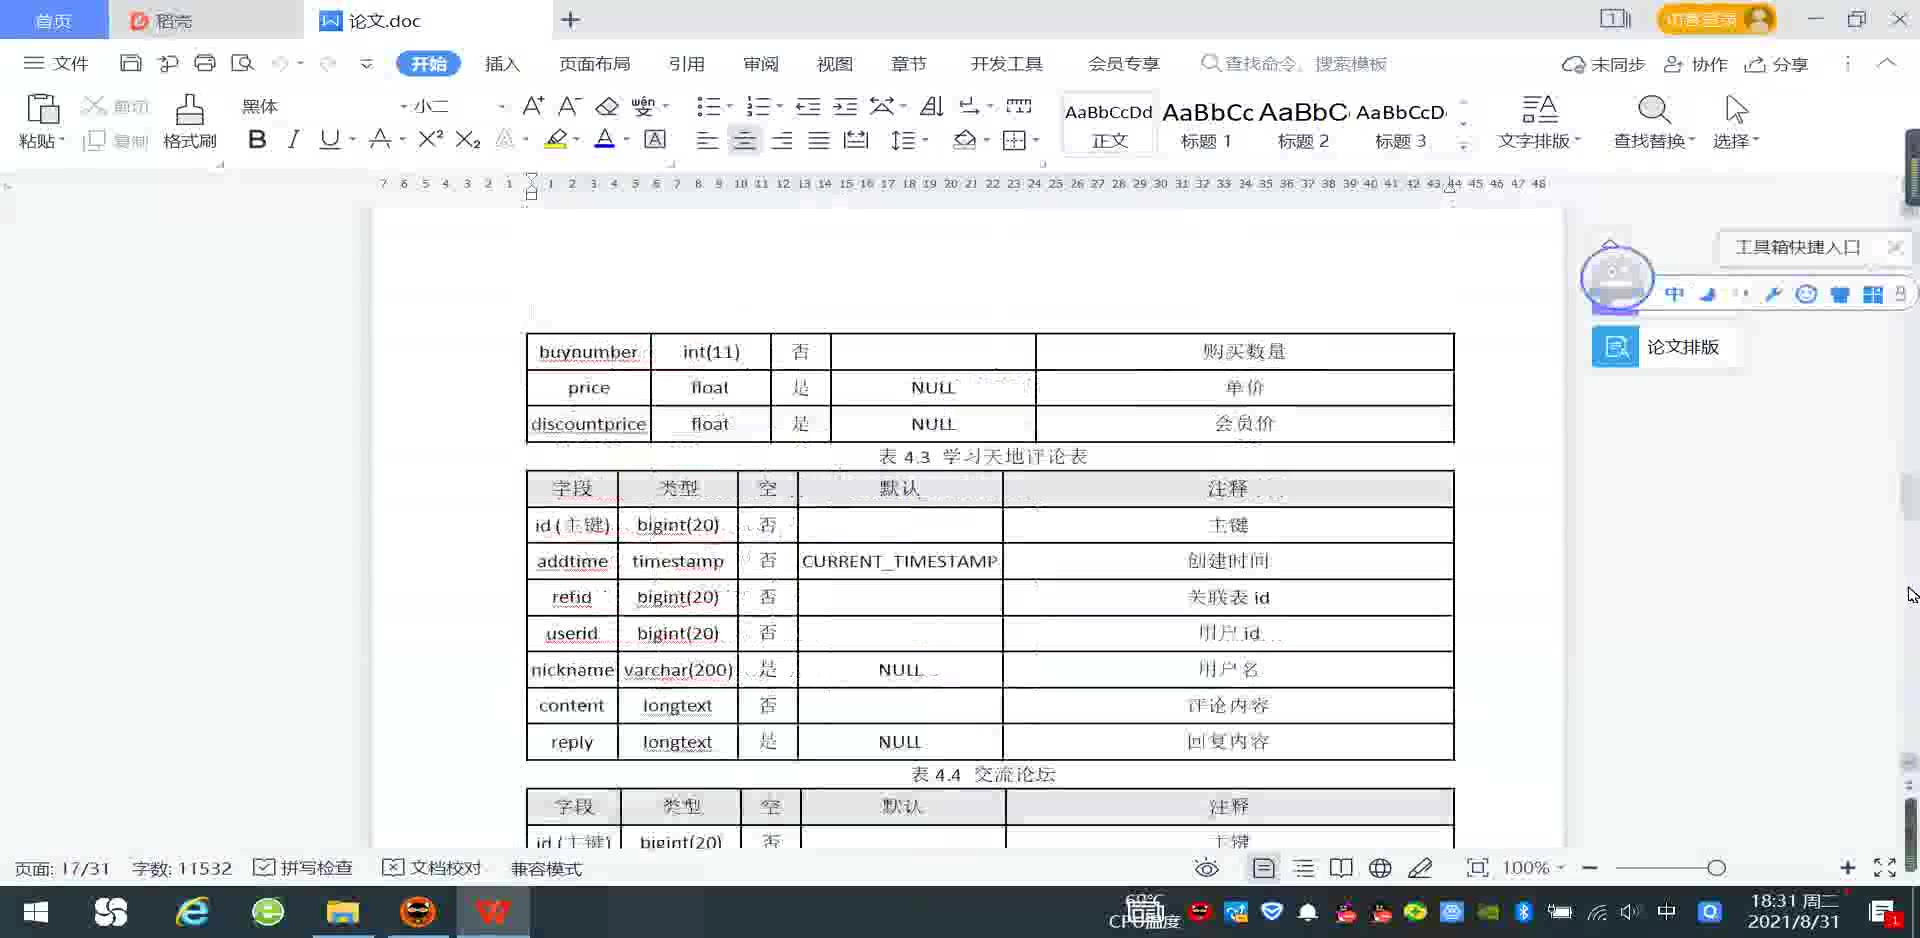Image resolution: width=1920 pixels, height=938 pixels.
Task: Click the decrease indent icon
Action: tap(808, 106)
